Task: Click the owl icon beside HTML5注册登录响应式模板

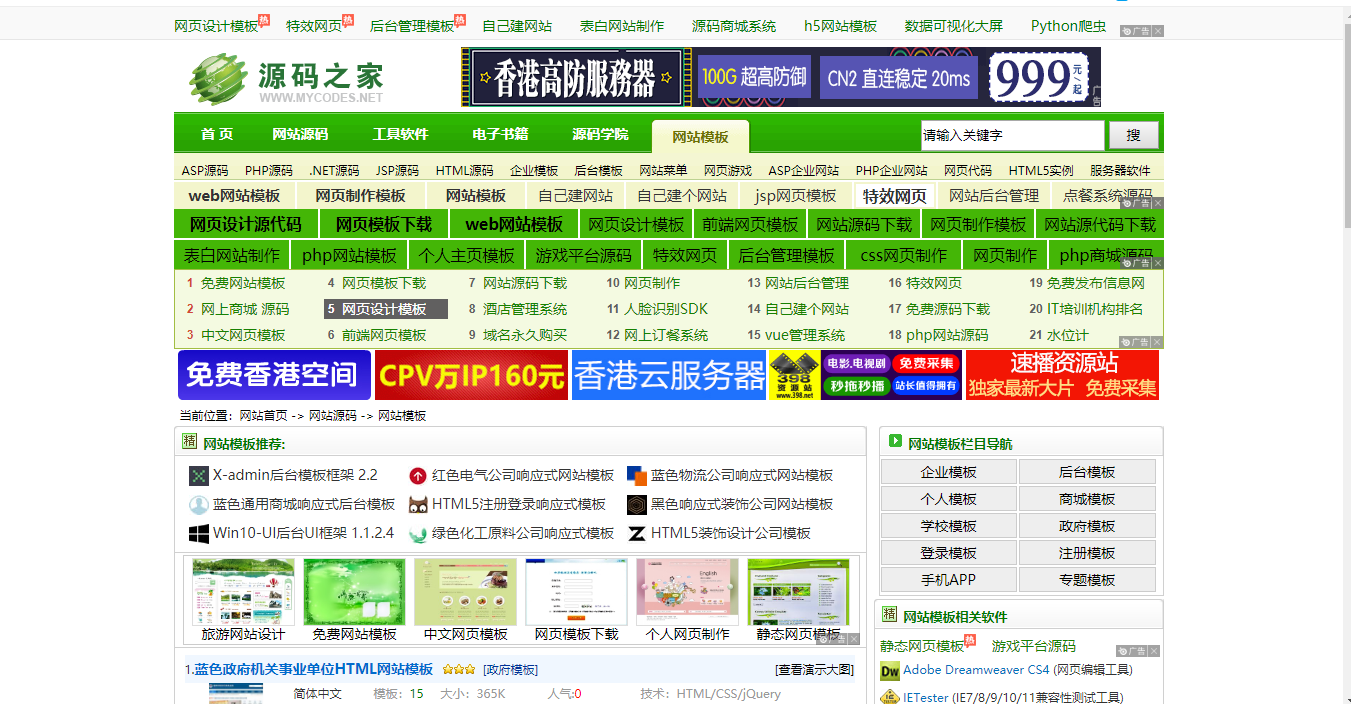Action: coord(418,505)
